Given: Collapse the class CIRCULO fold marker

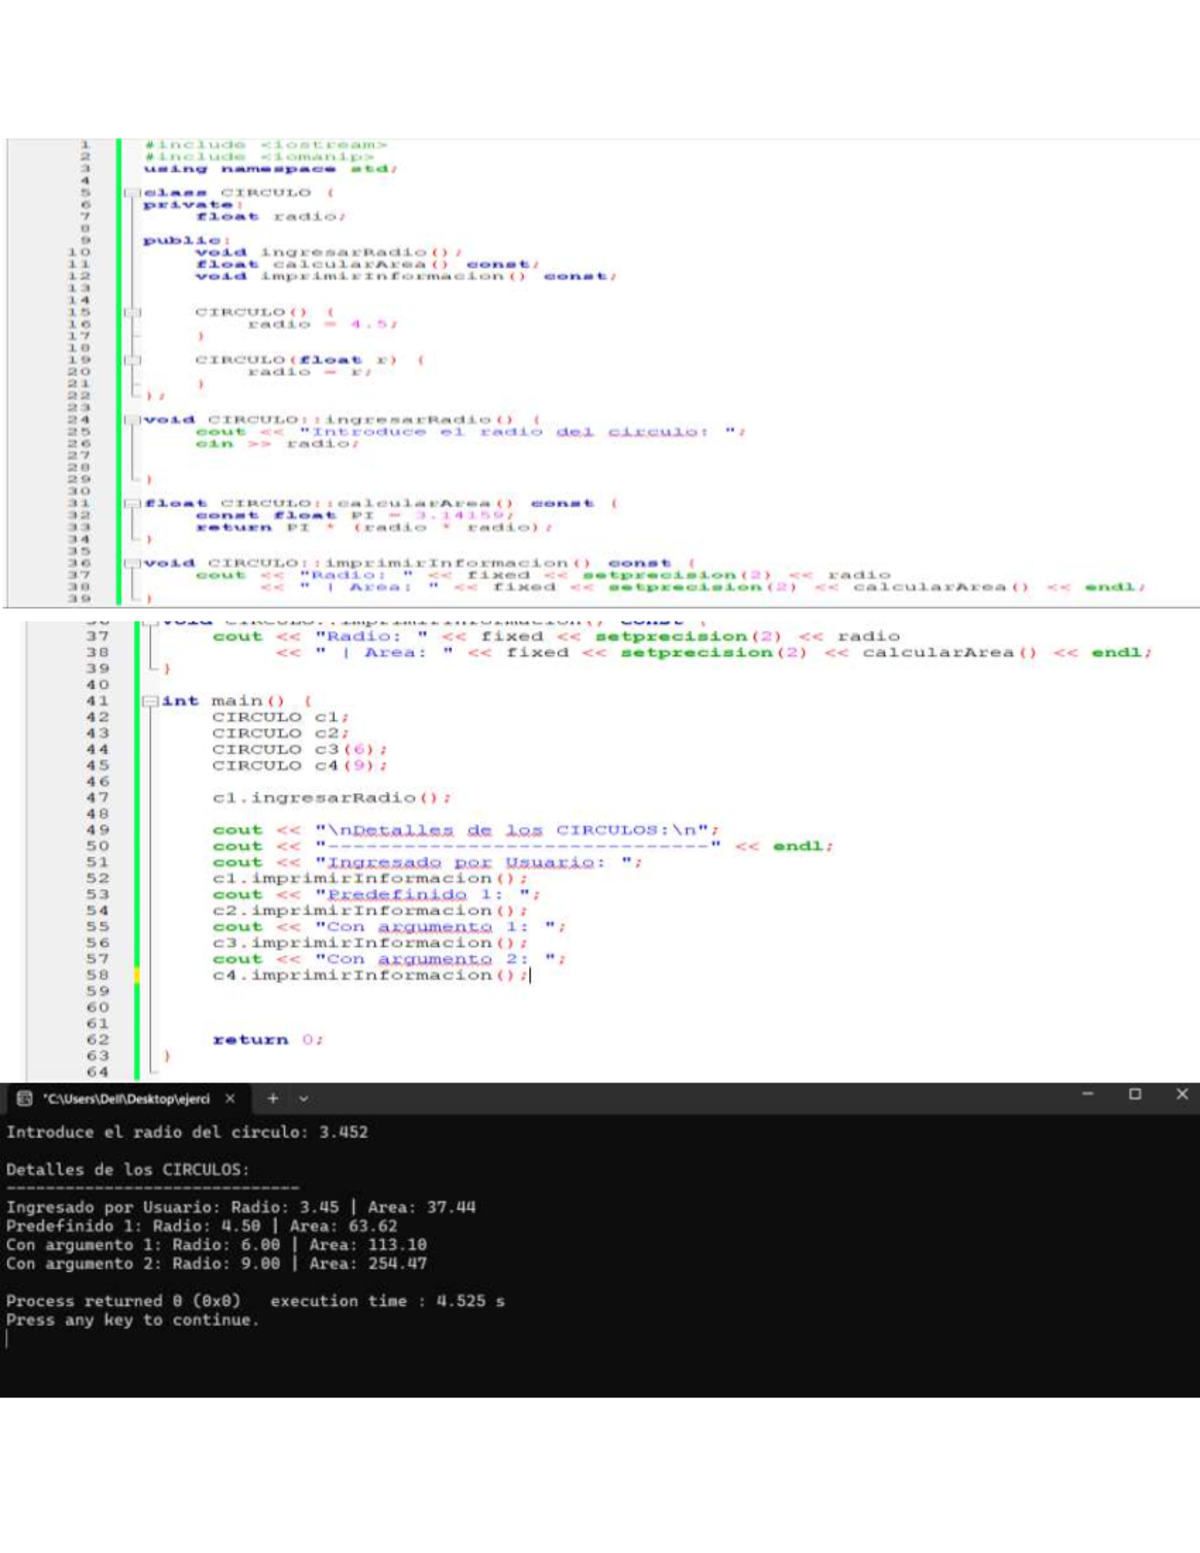Looking at the screenshot, I should tap(131, 193).
